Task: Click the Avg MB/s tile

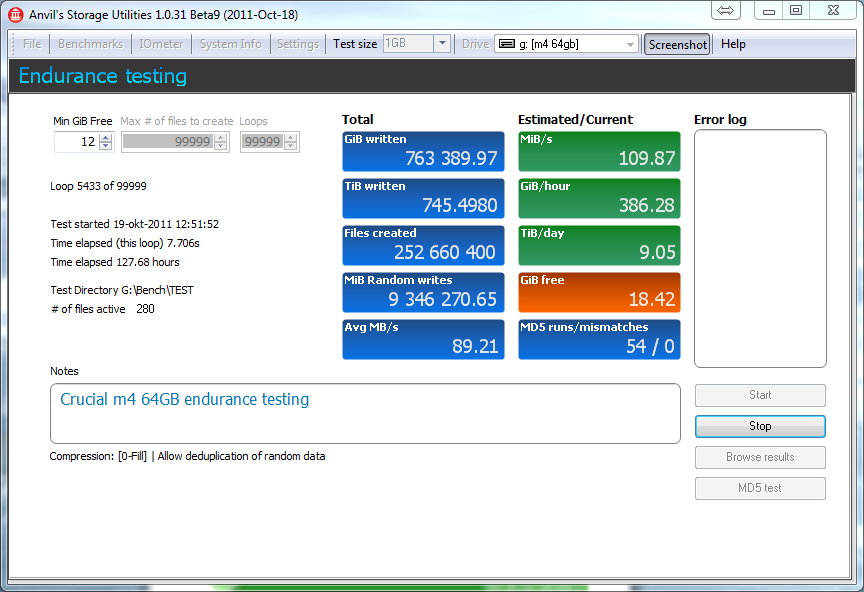Action: pyautogui.click(x=423, y=340)
